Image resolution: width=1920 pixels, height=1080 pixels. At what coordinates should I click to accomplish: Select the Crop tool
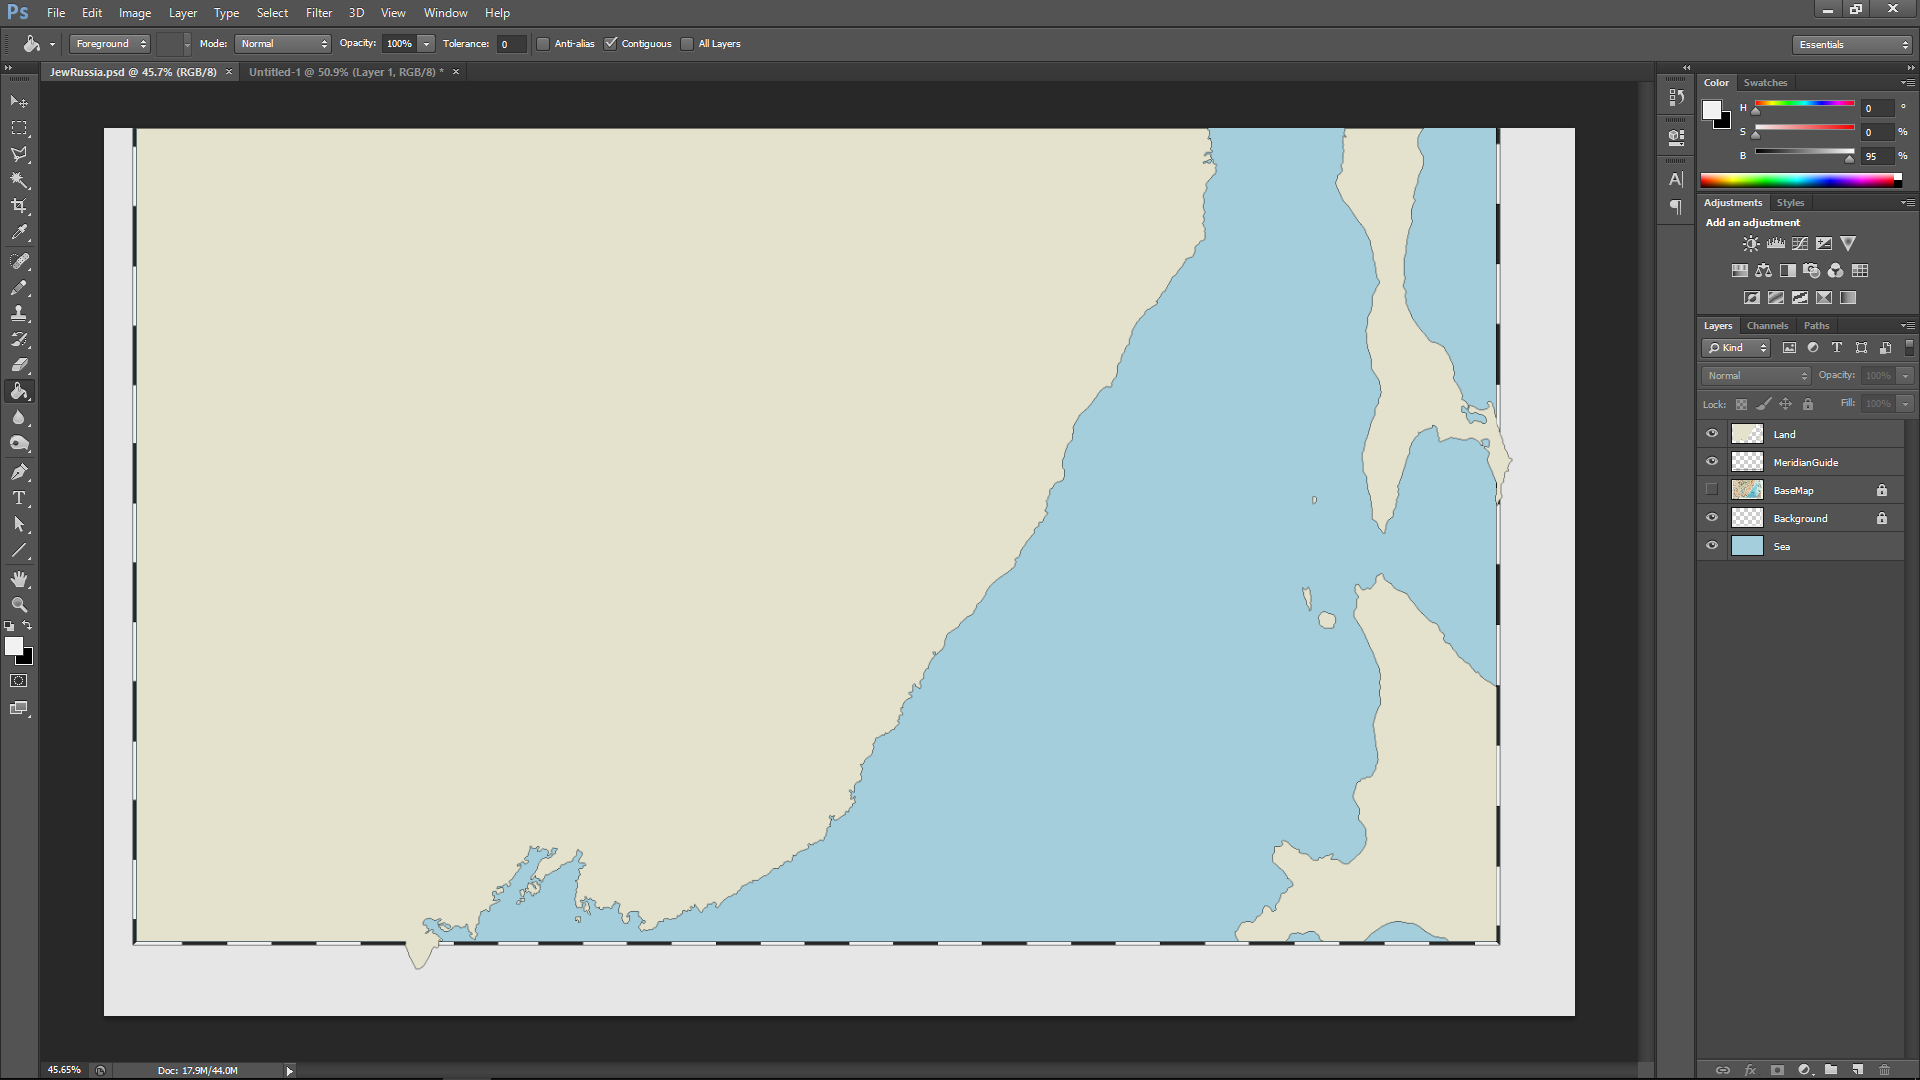click(19, 206)
